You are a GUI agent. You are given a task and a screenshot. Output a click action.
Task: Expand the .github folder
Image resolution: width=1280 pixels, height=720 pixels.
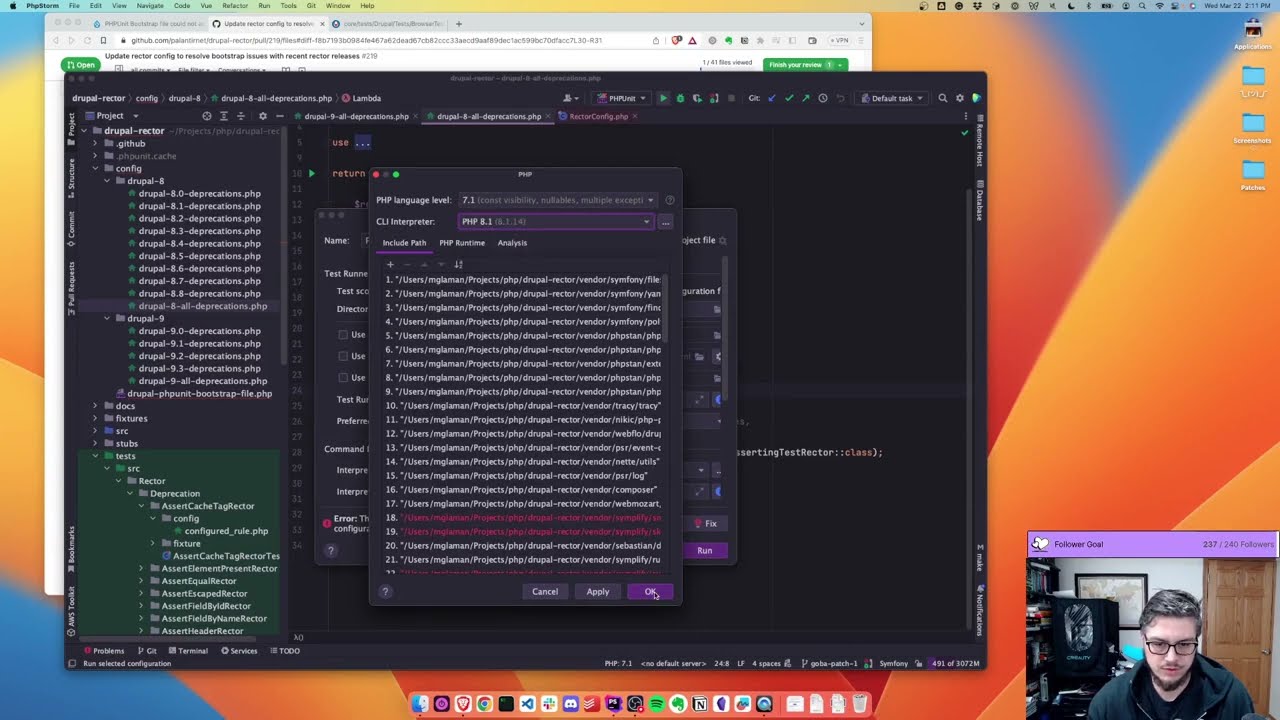[95, 143]
